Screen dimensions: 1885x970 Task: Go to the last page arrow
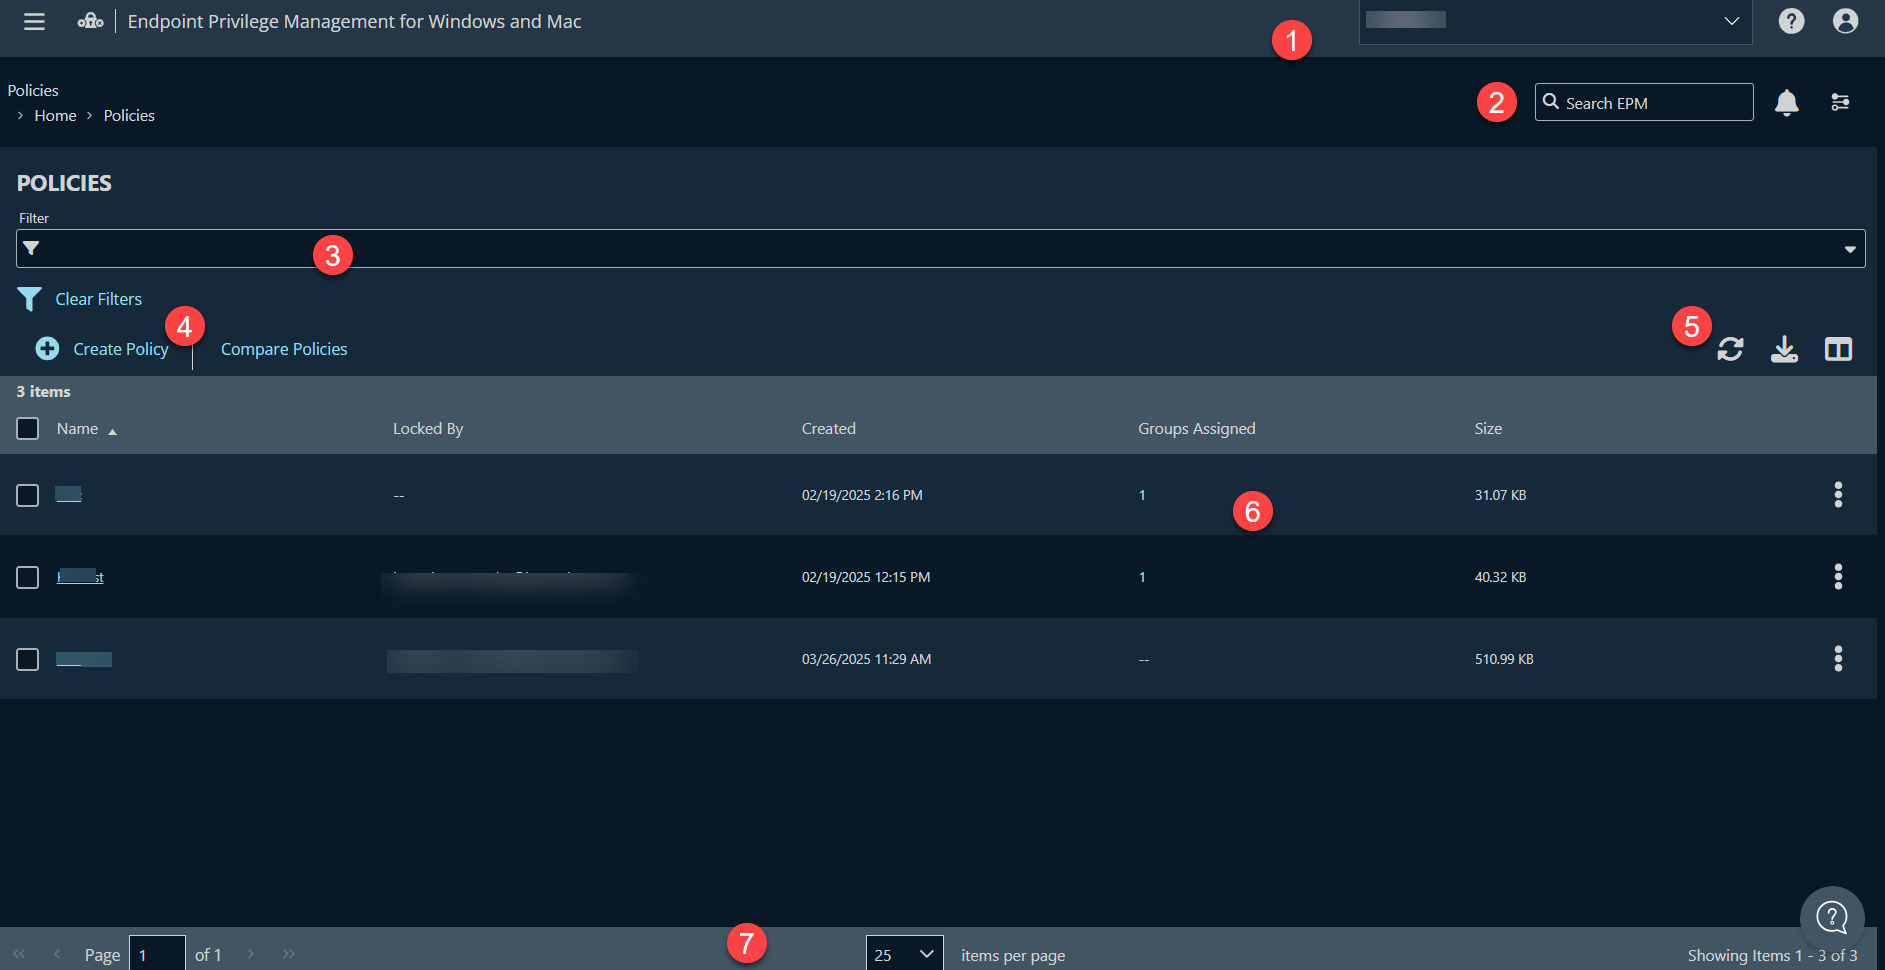pyautogui.click(x=289, y=954)
